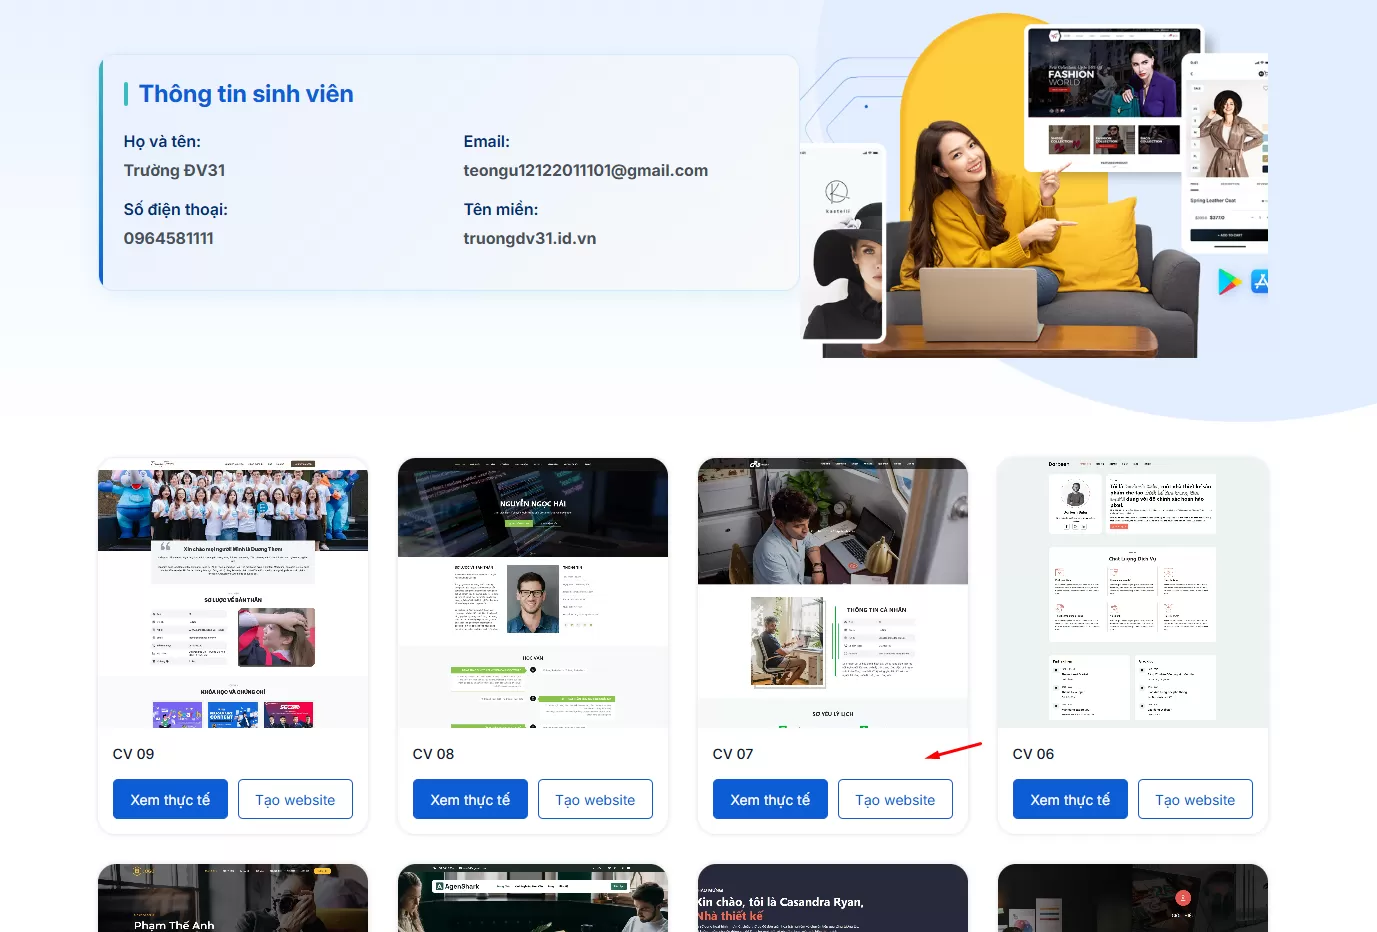Create website from CV 08 template
This screenshot has height=932, width=1377.
coord(595,799)
